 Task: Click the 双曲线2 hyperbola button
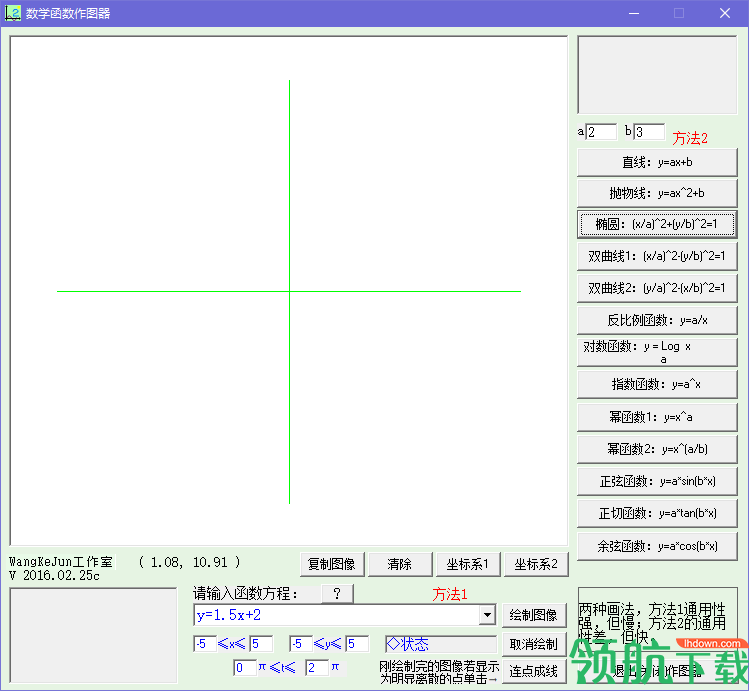pos(657,288)
